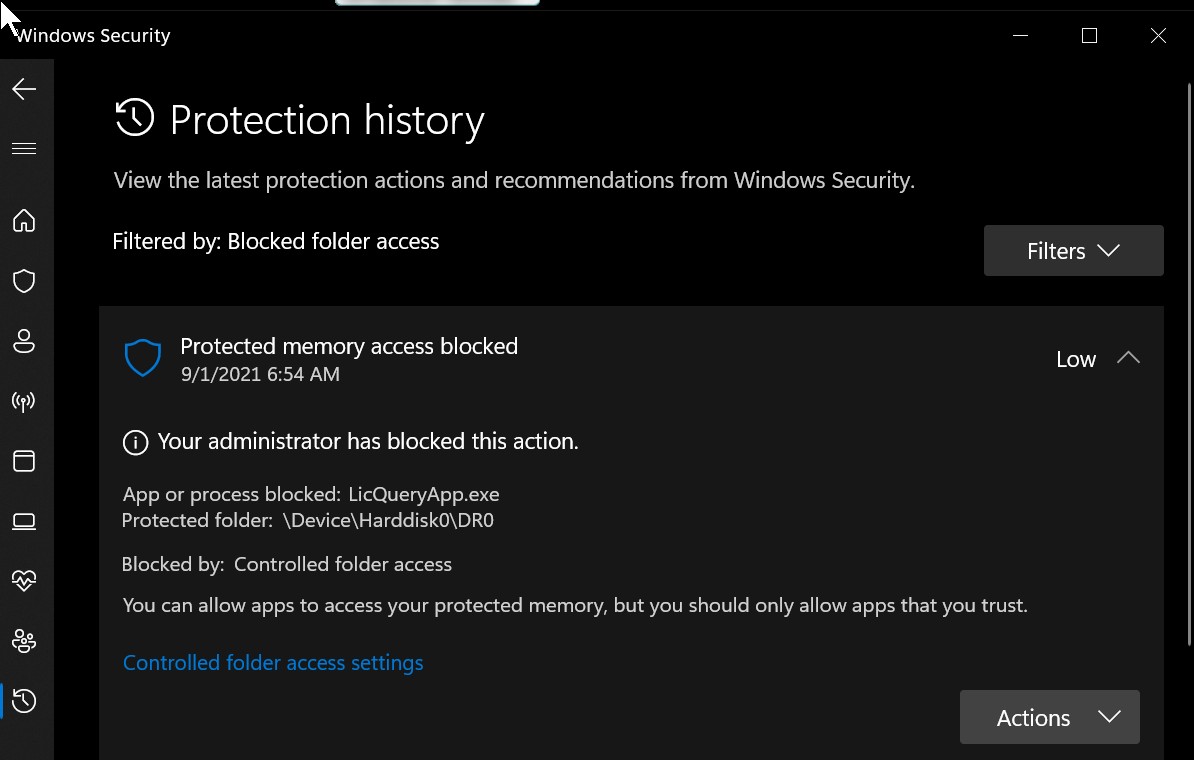Open Firewall & network protection icon
1194x760 pixels.
pyautogui.click(x=24, y=401)
